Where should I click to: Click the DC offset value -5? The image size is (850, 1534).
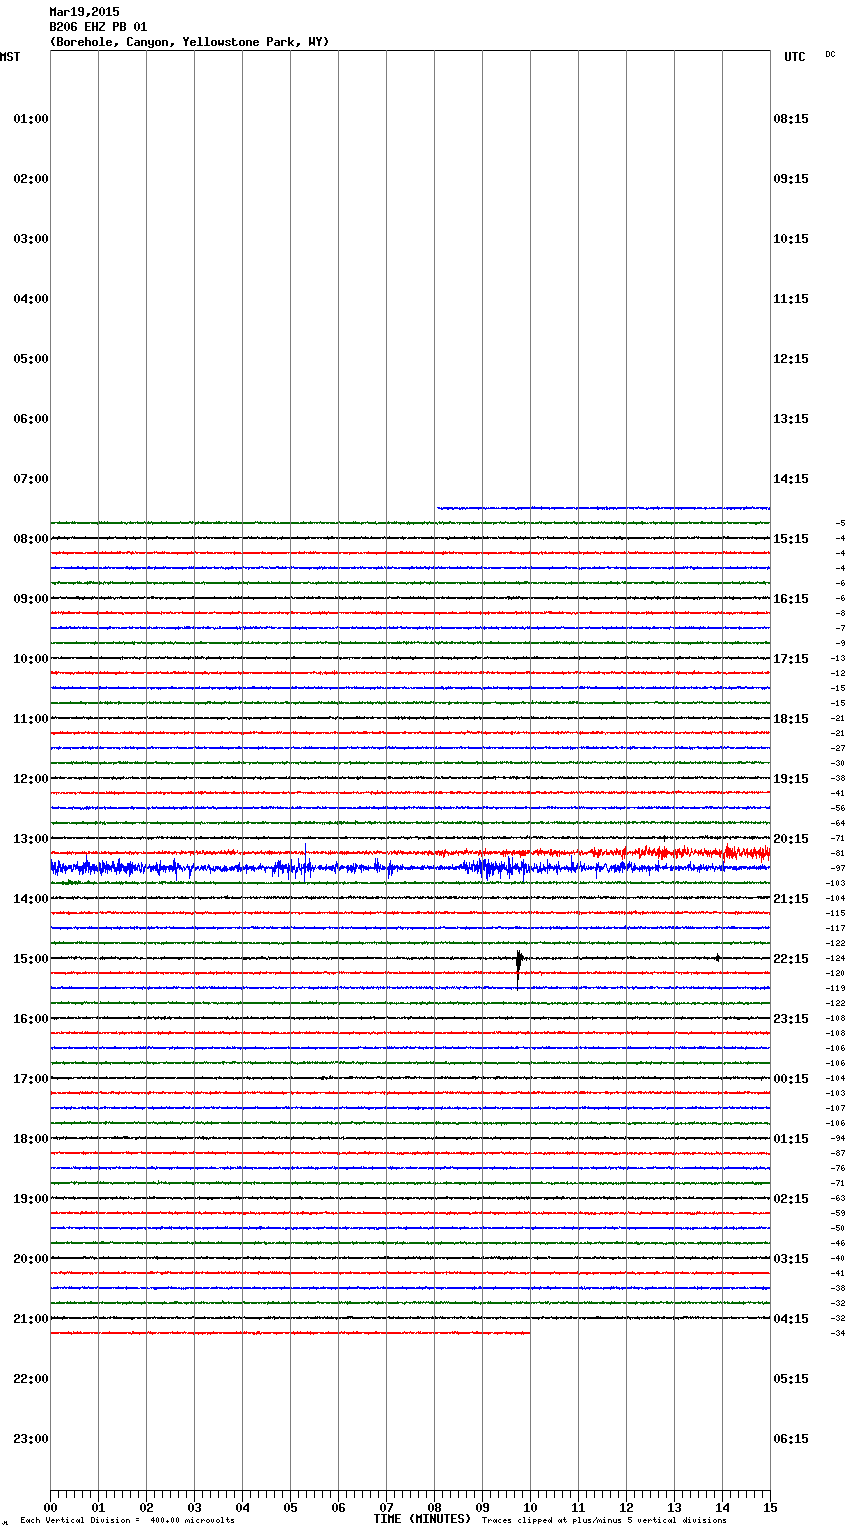pos(840,524)
